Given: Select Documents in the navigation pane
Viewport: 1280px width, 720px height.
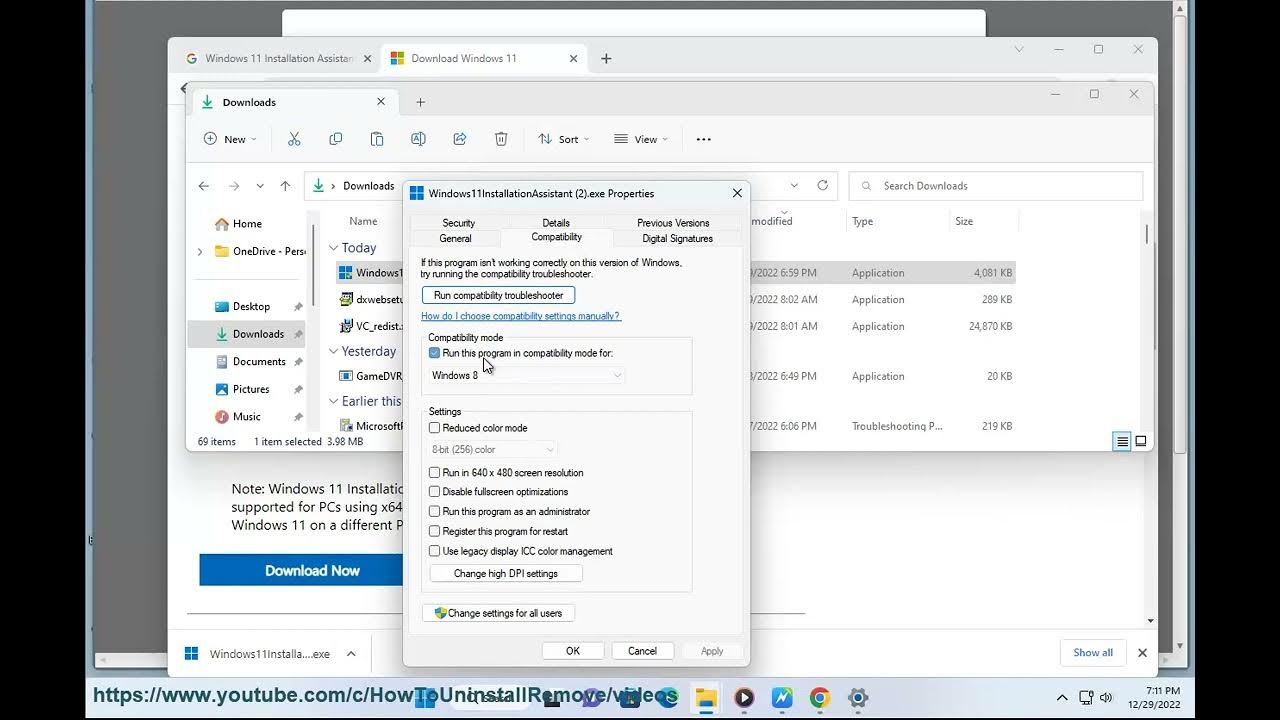Looking at the screenshot, I should tap(259, 361).
